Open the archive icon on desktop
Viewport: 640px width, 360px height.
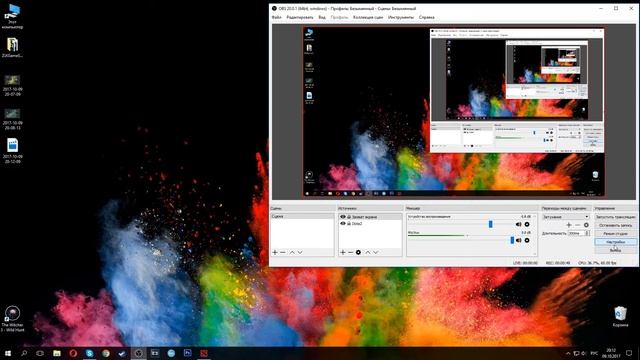point(12,47)
